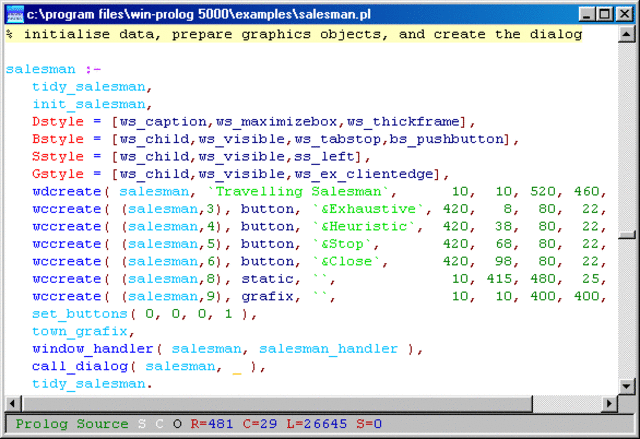
Task: Click the 'set_buttons' call
Action: [x=80, y=314]
